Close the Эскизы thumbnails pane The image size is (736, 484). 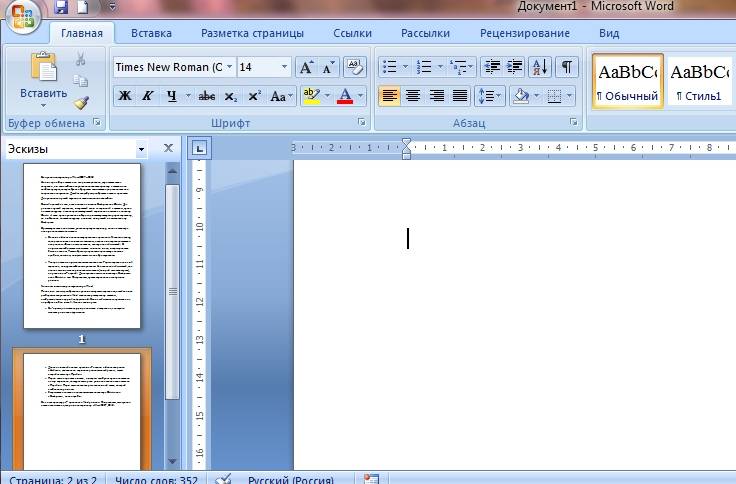[168, 148]
